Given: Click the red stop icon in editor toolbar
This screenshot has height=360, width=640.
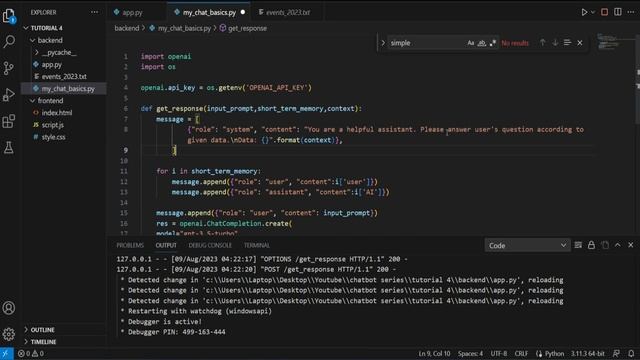Looking at the screenshot, I should 604,12.
